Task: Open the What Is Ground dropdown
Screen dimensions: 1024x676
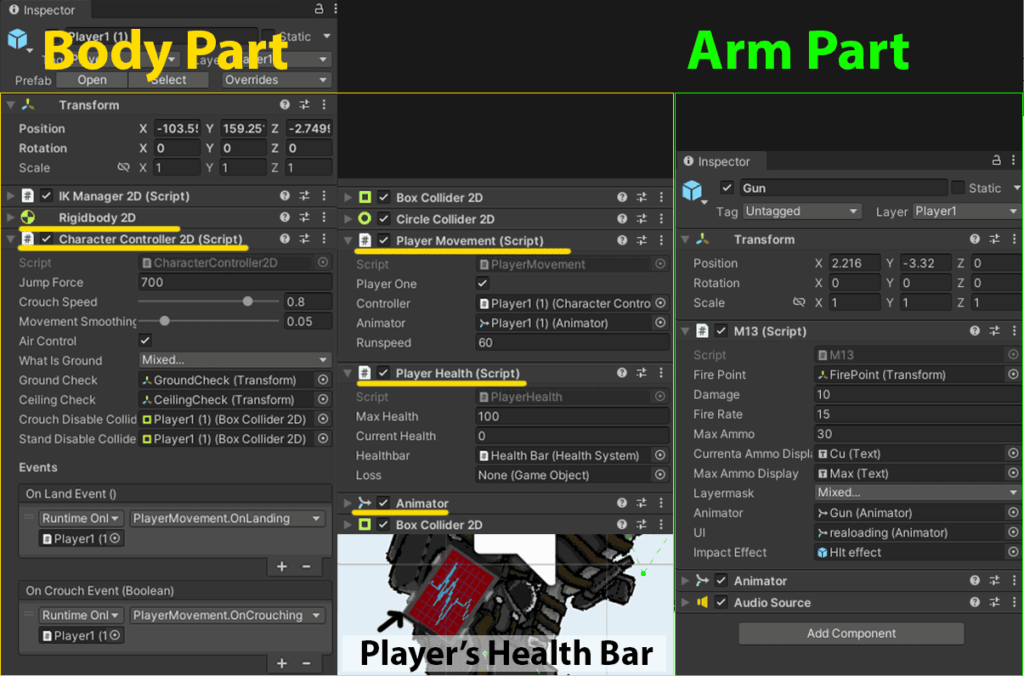Action: coord(235,360)
